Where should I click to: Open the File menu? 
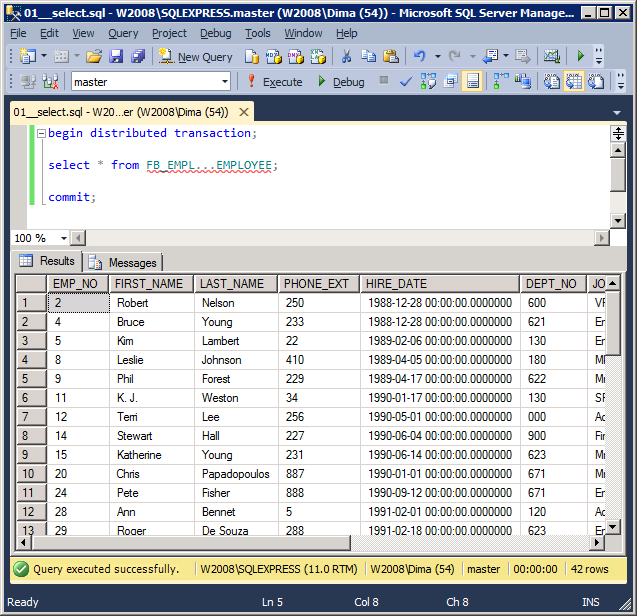coord(18,33)
